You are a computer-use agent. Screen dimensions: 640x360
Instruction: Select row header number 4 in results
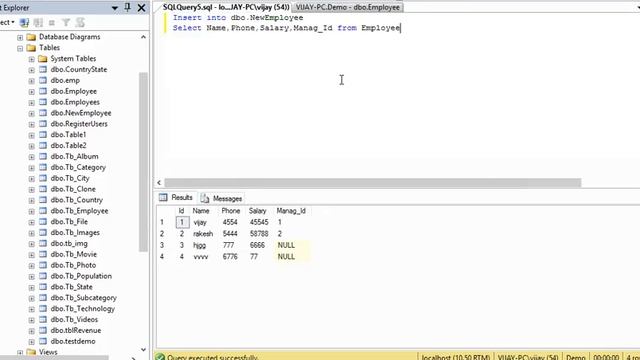(162, 257)
